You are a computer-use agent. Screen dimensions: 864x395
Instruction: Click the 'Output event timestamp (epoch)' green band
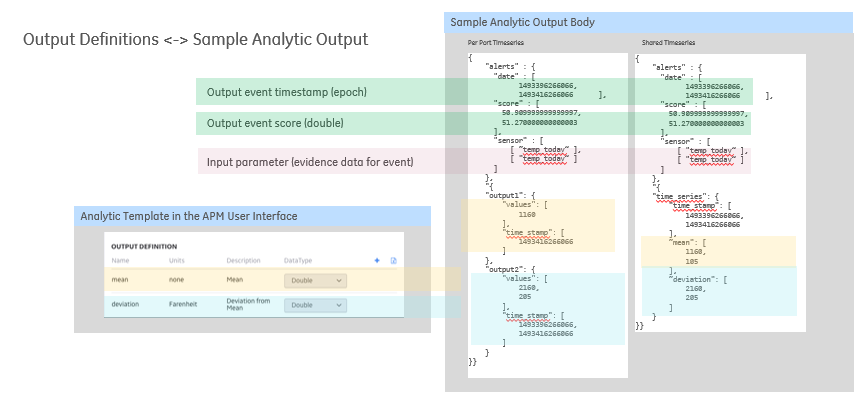click(474, 92)
